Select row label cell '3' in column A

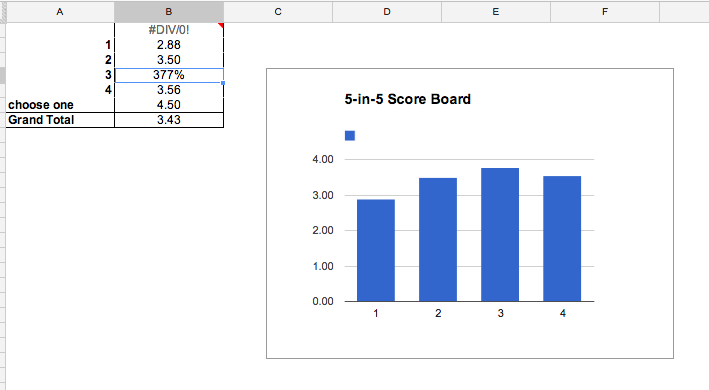[60, 75]
